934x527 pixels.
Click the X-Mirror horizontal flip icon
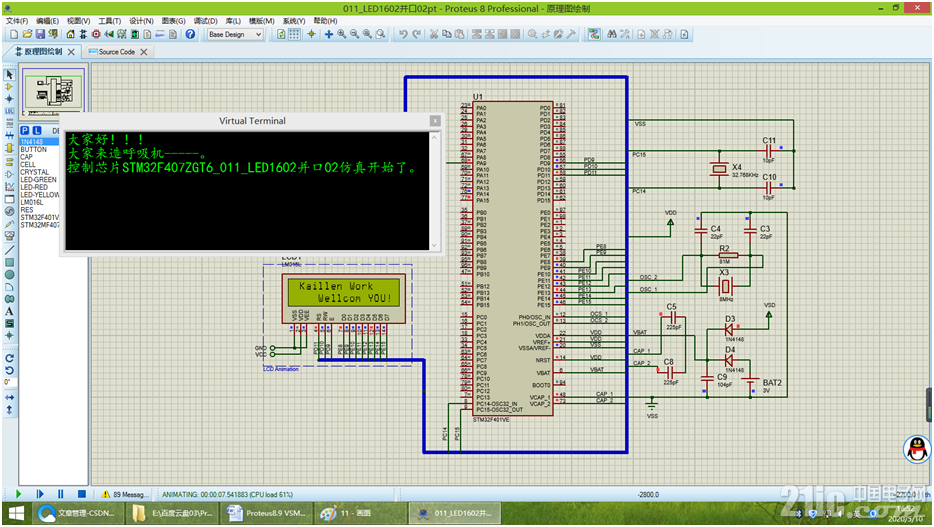tap(10, 397)
